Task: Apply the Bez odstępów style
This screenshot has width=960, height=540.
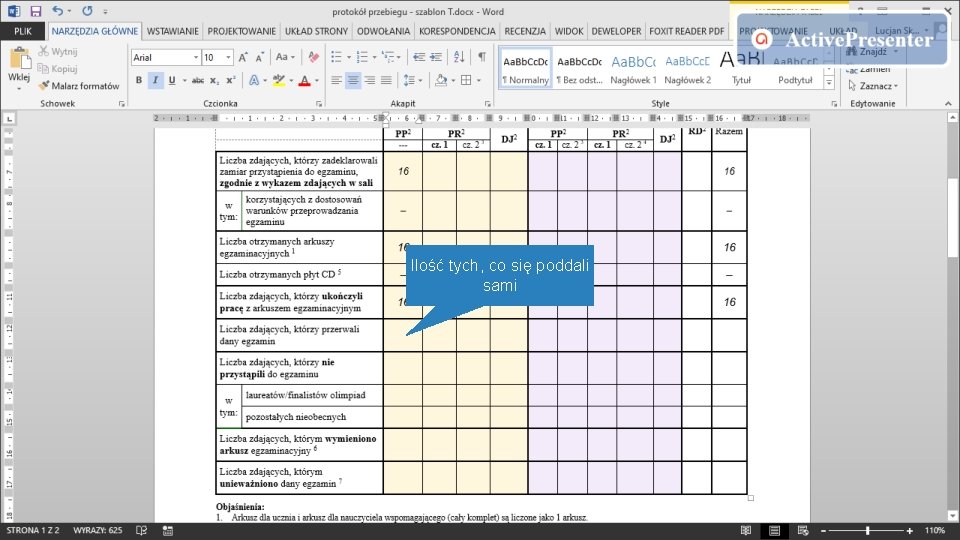Action: click(579, 68)
